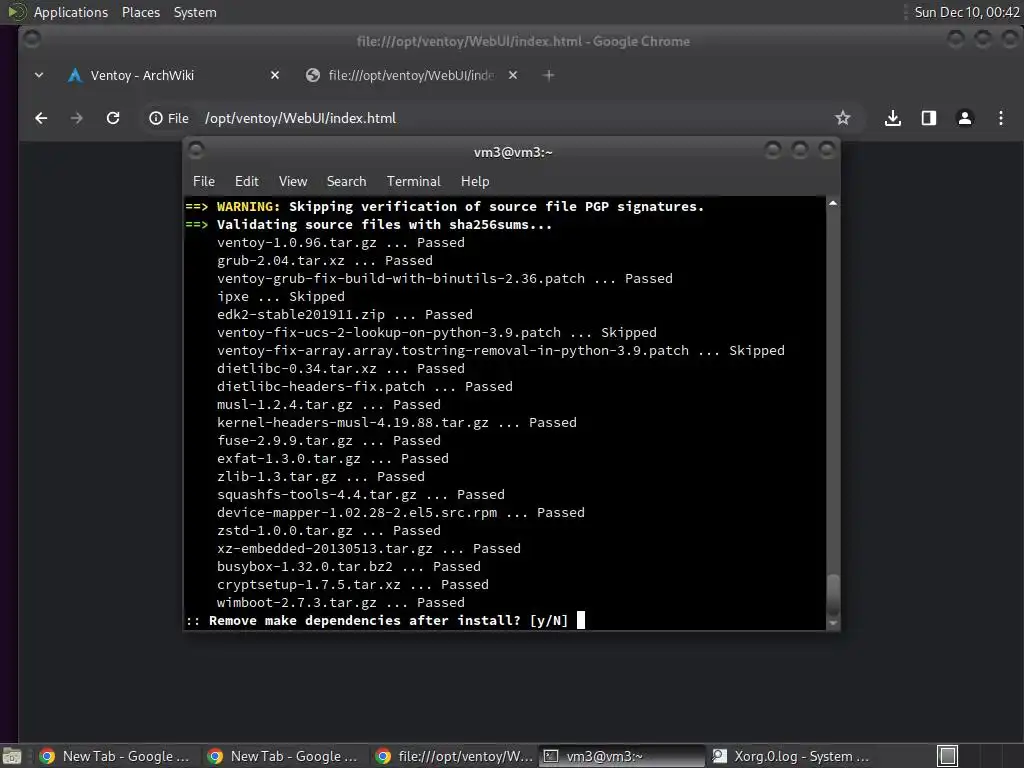This screenshot has width=1024, height=768.
Task: Click 'cryptsetup-1.7.5.tar.xz ... Passed' line
Action: (353, 584)
